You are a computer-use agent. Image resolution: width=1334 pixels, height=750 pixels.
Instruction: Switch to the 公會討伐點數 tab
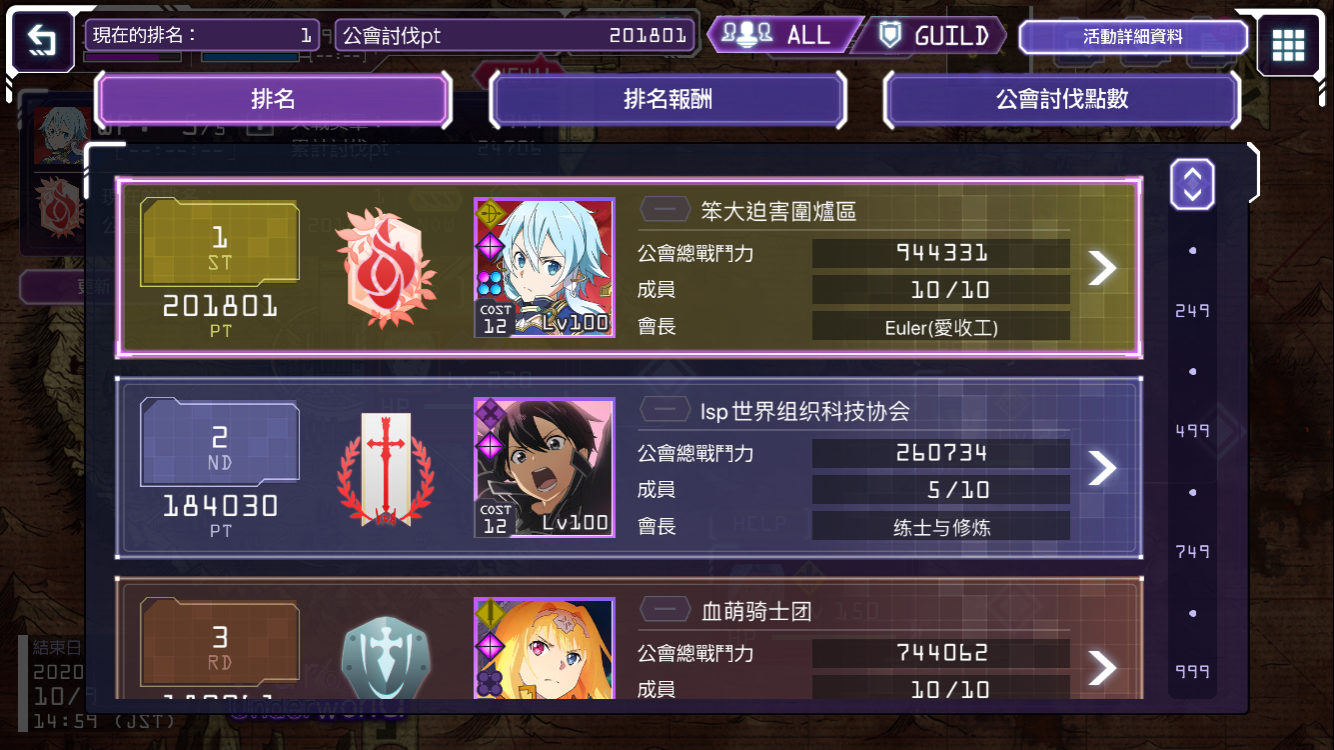tap(1061, 99)
